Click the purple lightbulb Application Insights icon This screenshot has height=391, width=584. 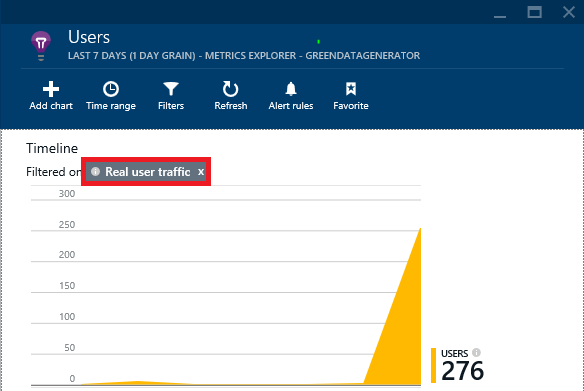tap(41, 45)
